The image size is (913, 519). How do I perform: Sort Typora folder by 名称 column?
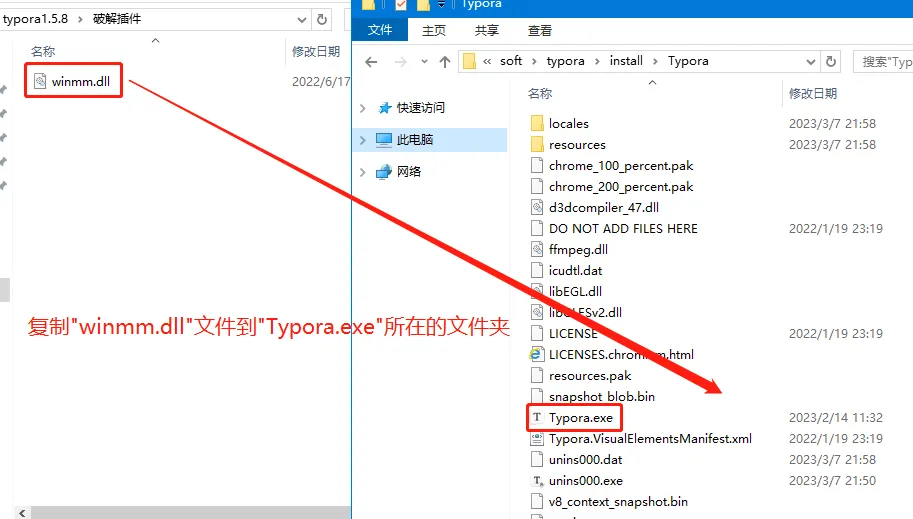[540, 93]
